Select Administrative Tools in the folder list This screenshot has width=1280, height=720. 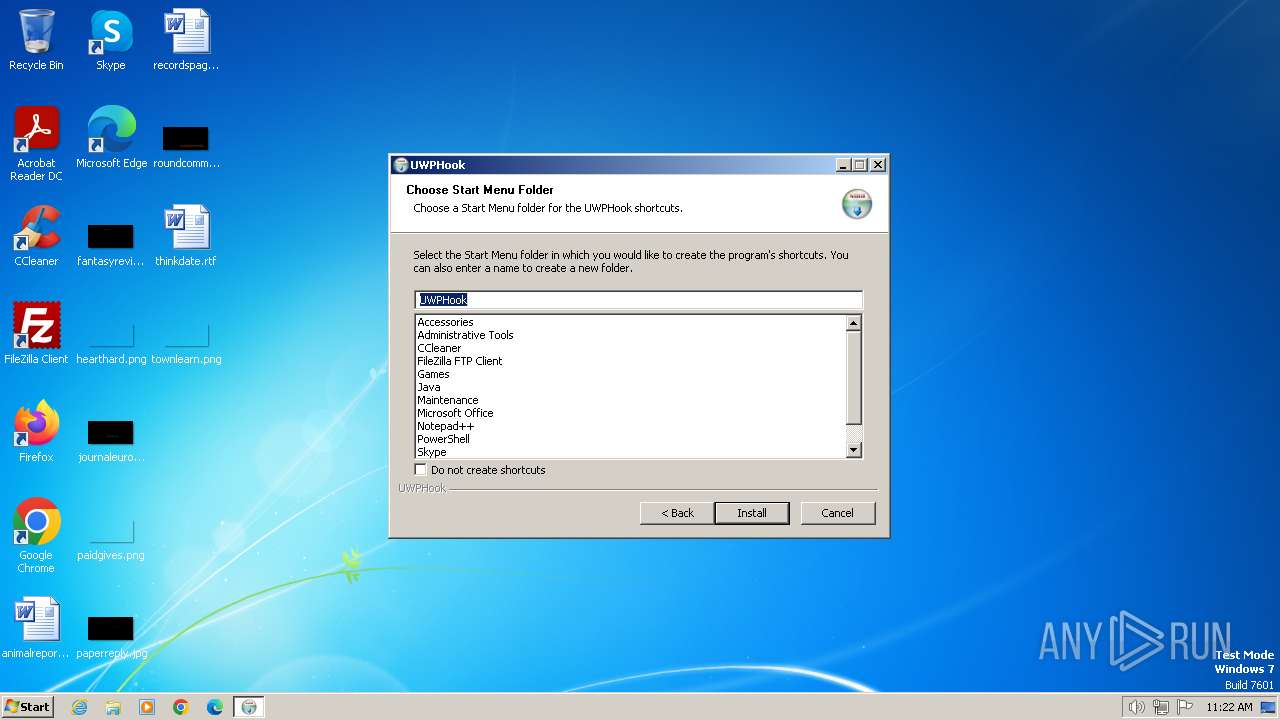[465, 335]
